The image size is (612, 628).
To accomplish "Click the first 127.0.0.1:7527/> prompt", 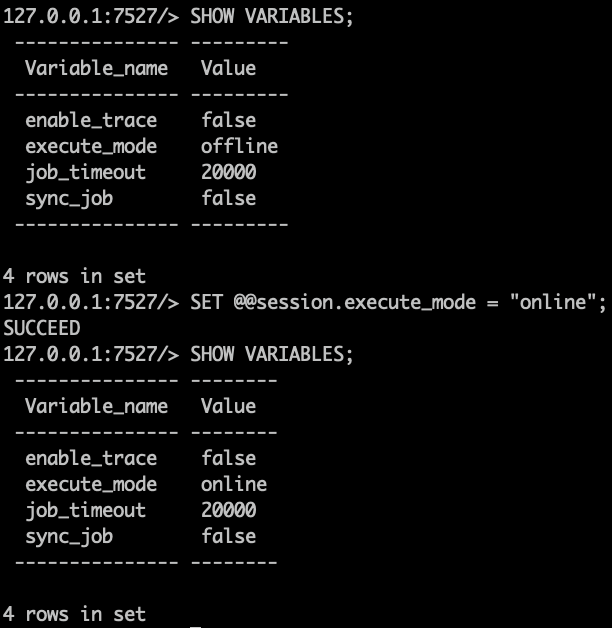I will [x=90, y=16].
